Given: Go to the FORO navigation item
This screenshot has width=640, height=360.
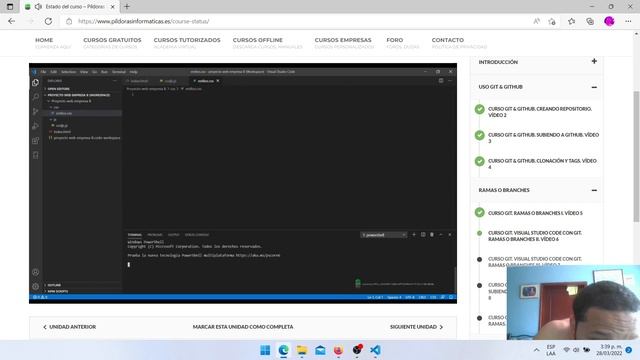Looking at the screenshot, I should point(395,40).
